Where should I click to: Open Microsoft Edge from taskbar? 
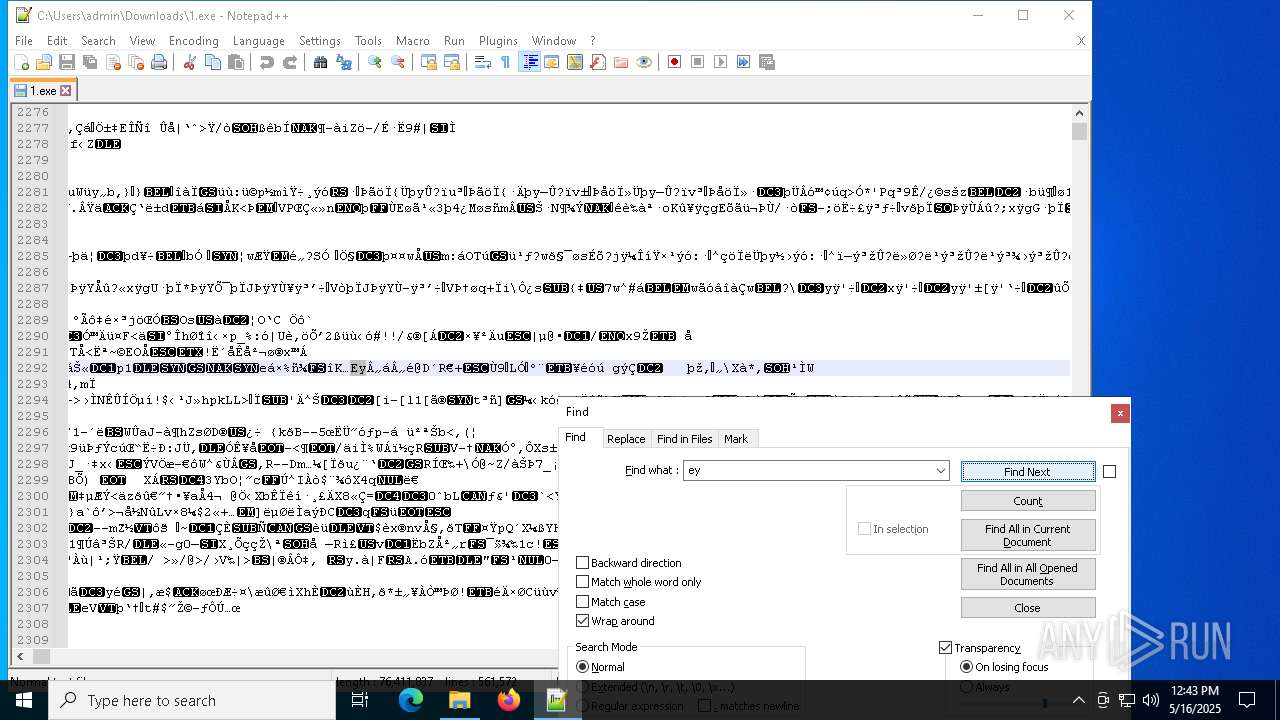411,700
